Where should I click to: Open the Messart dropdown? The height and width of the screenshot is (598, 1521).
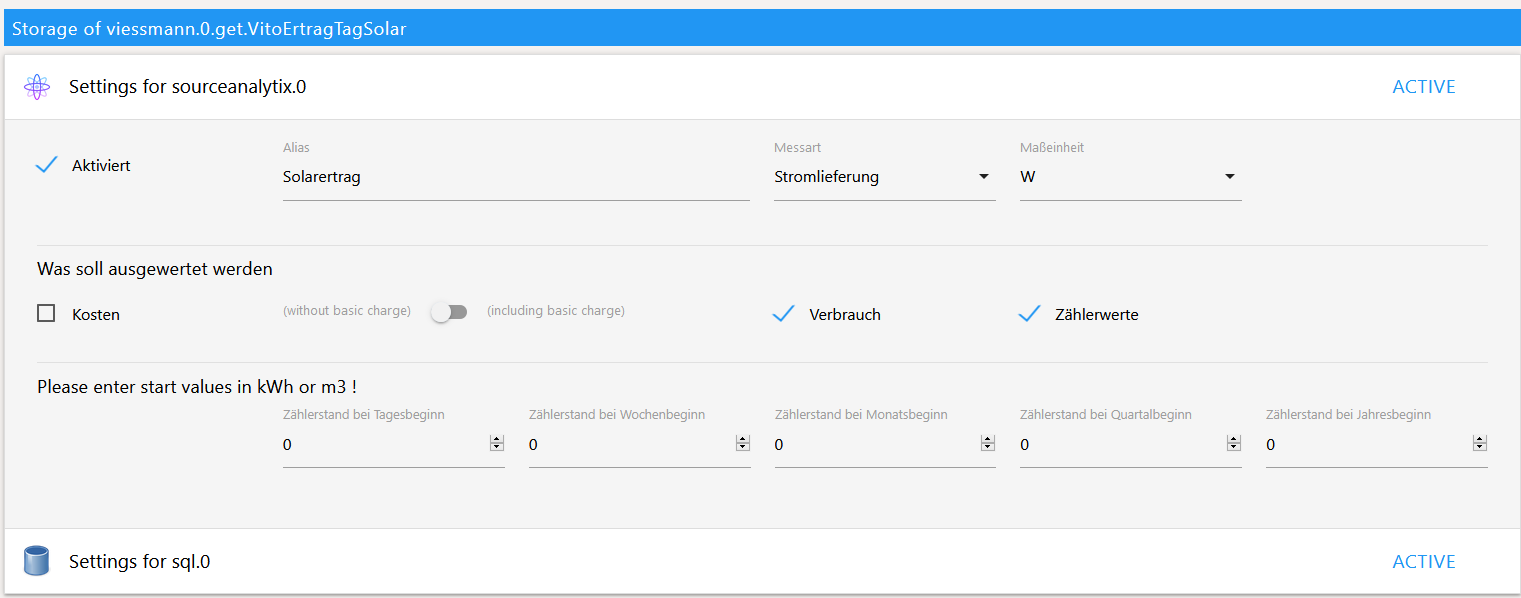tap(885, 177)
